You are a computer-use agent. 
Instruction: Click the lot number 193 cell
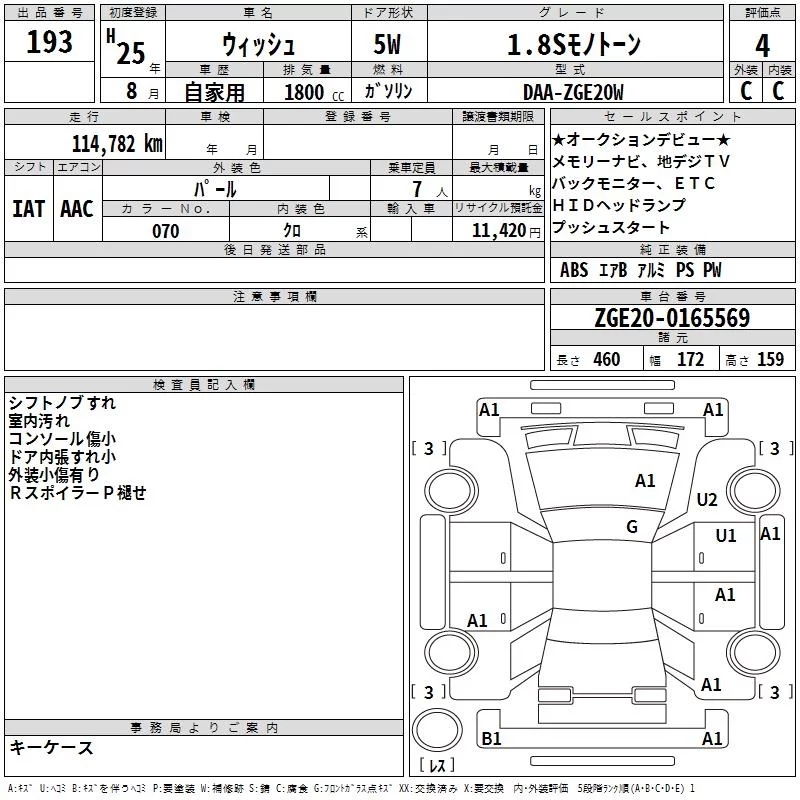pyautogui.click(x=49, y=42)
